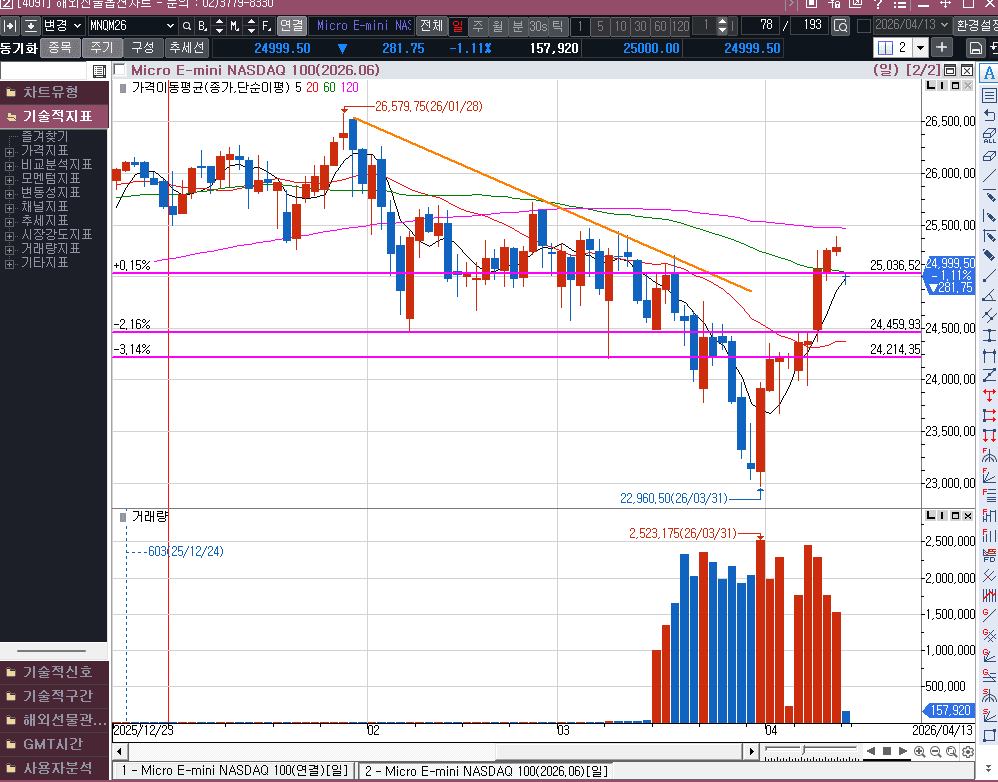This screenshot has width=998, height=782.
Task: Click the 추세선 button
Action: (186, 47)
